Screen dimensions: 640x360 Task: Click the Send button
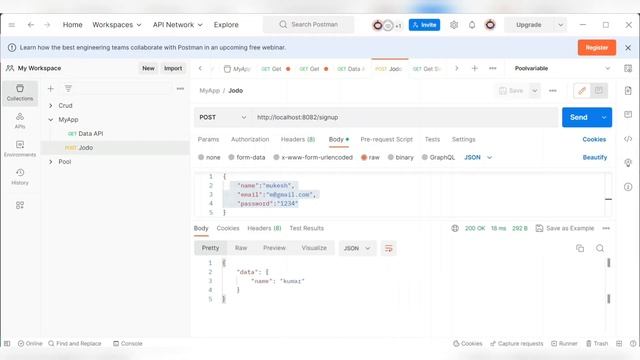578,118
